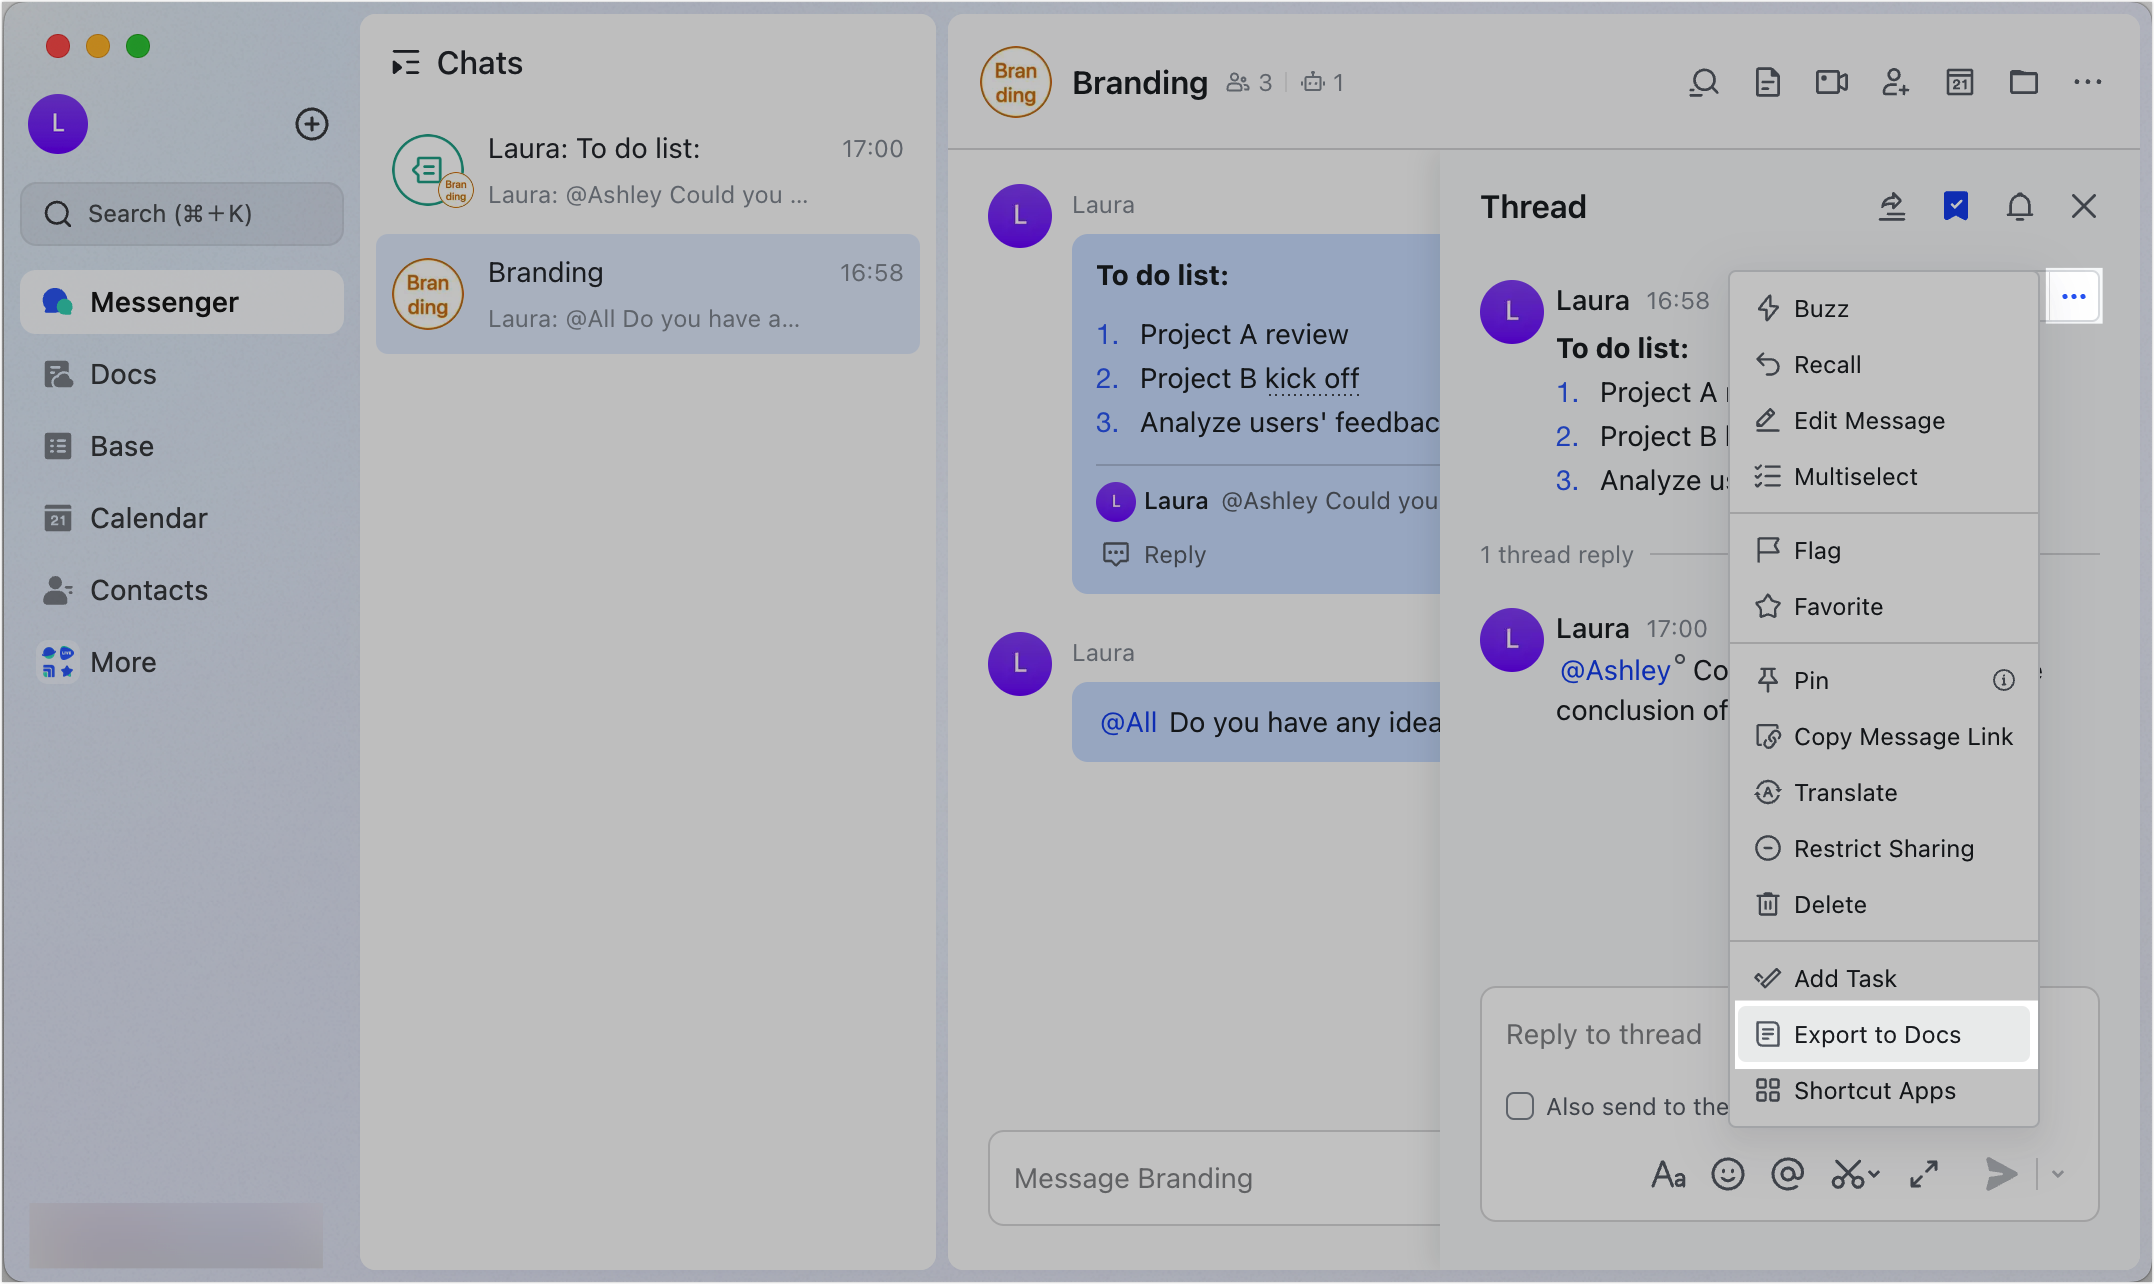Add members using the person-plus icon
The image size is (2154, 1284).
(x=1896, y=82)
